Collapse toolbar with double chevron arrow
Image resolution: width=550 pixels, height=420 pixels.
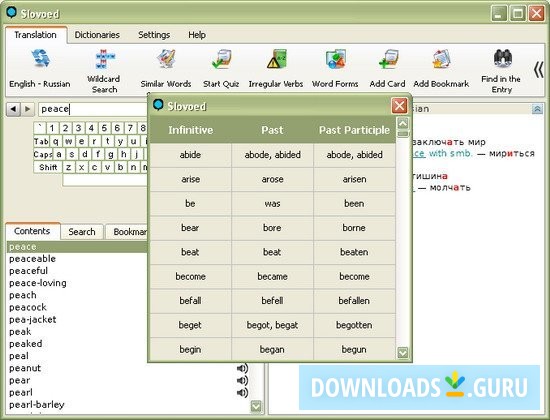538,70
